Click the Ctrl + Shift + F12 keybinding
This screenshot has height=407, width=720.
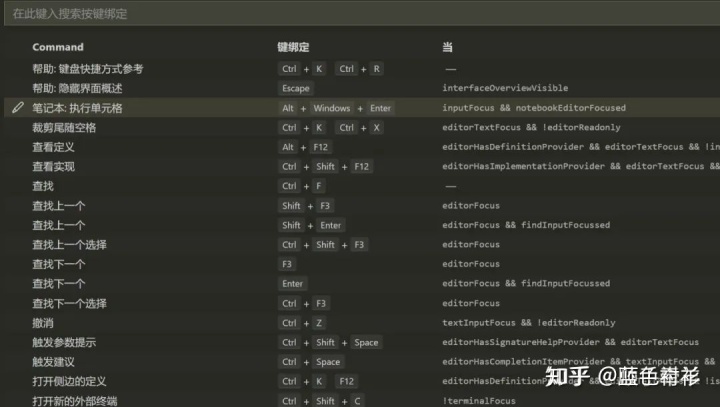point(326,167)
